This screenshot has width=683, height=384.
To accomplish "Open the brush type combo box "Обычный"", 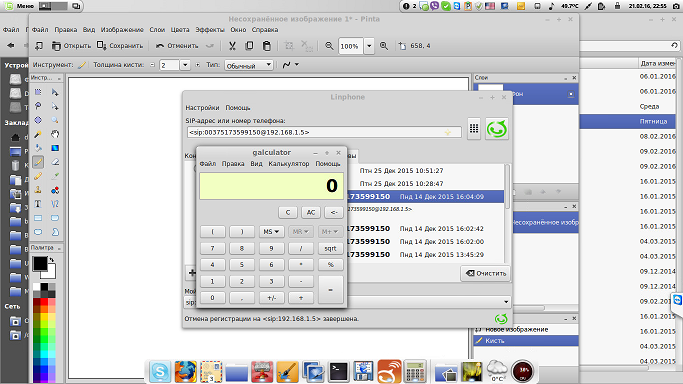I will coord(249,65).
